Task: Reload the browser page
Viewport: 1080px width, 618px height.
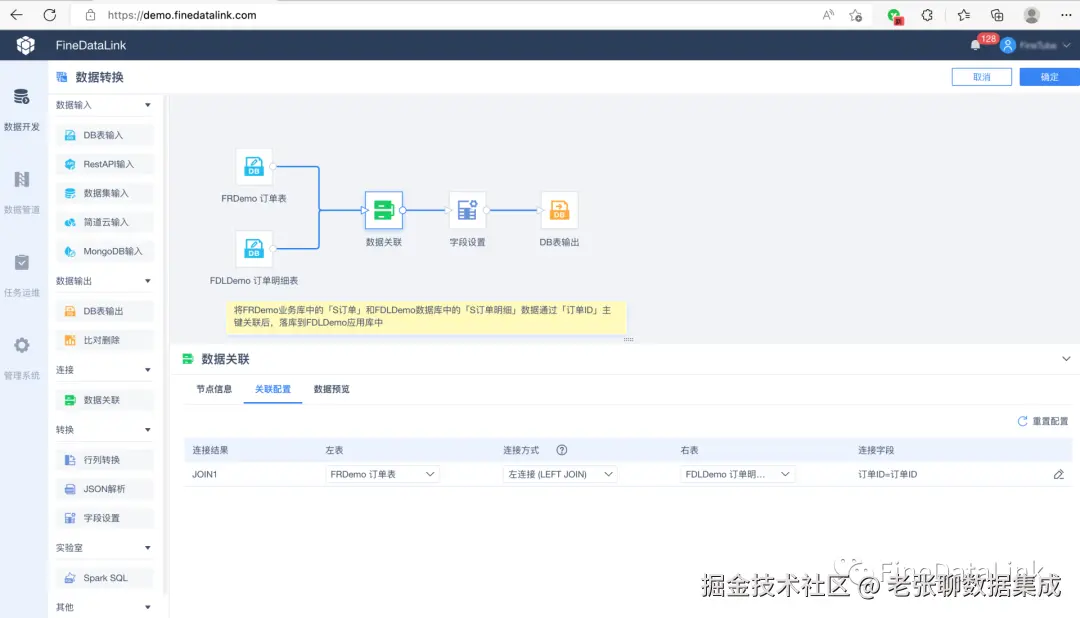Action: click(x=50, y=14)
